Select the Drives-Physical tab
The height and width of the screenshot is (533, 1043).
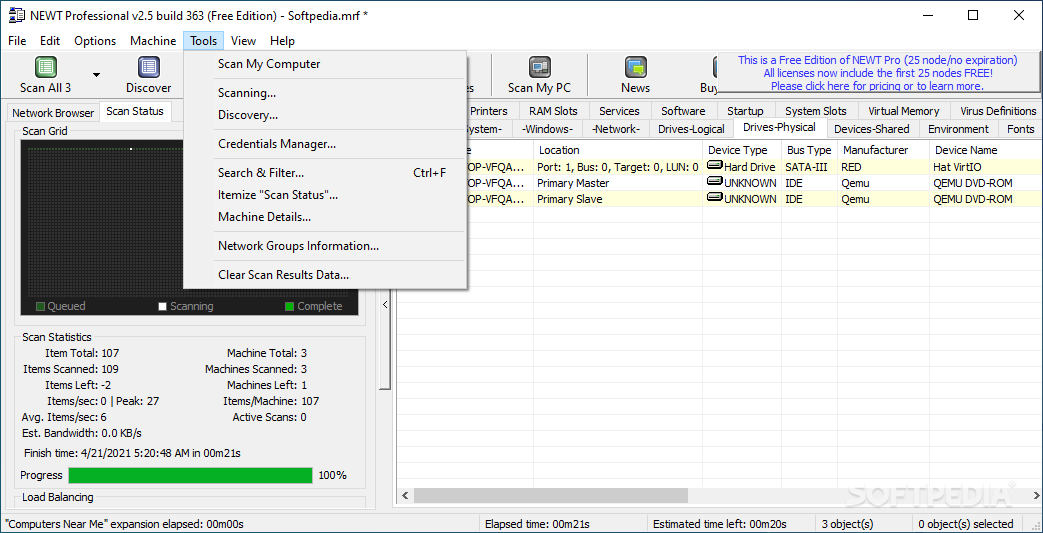pos(780,127)
